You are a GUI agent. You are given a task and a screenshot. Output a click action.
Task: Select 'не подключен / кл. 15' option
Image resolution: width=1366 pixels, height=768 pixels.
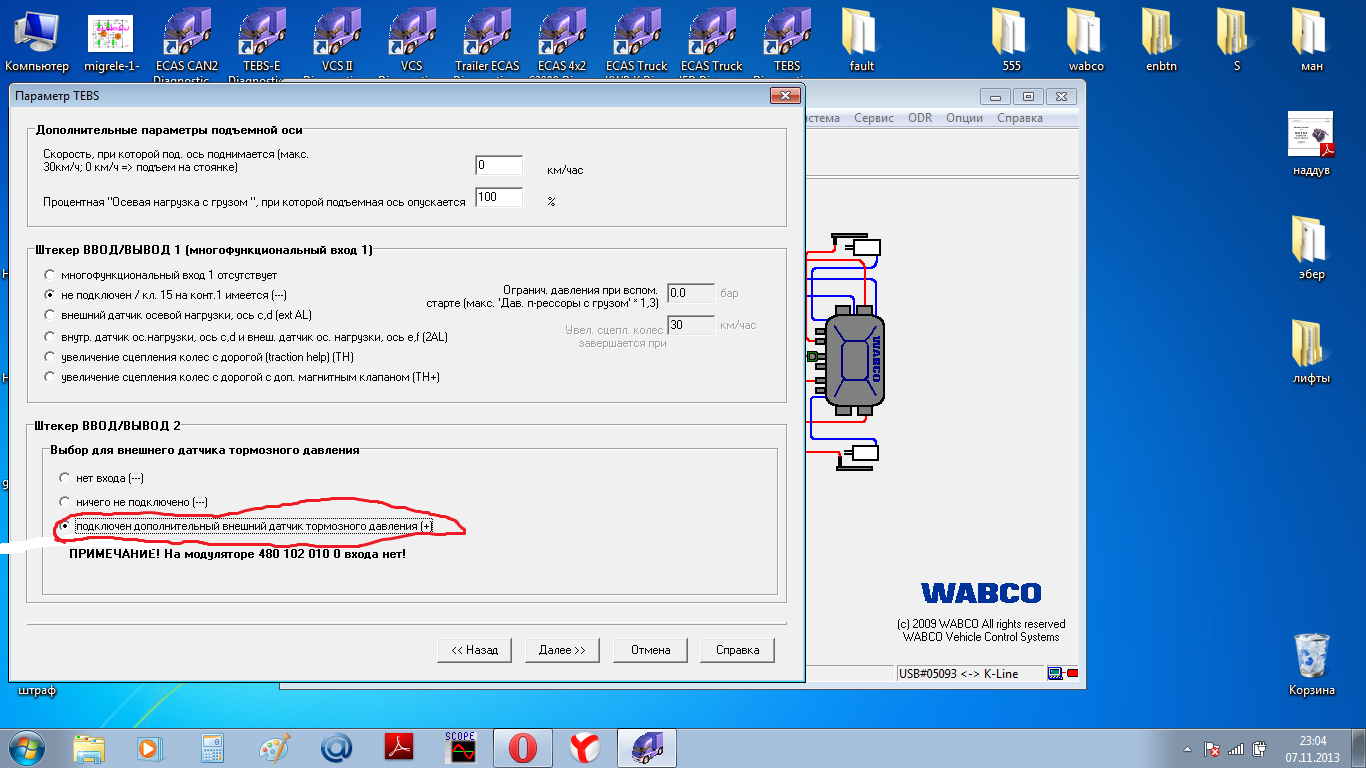[x=166, y=295]
